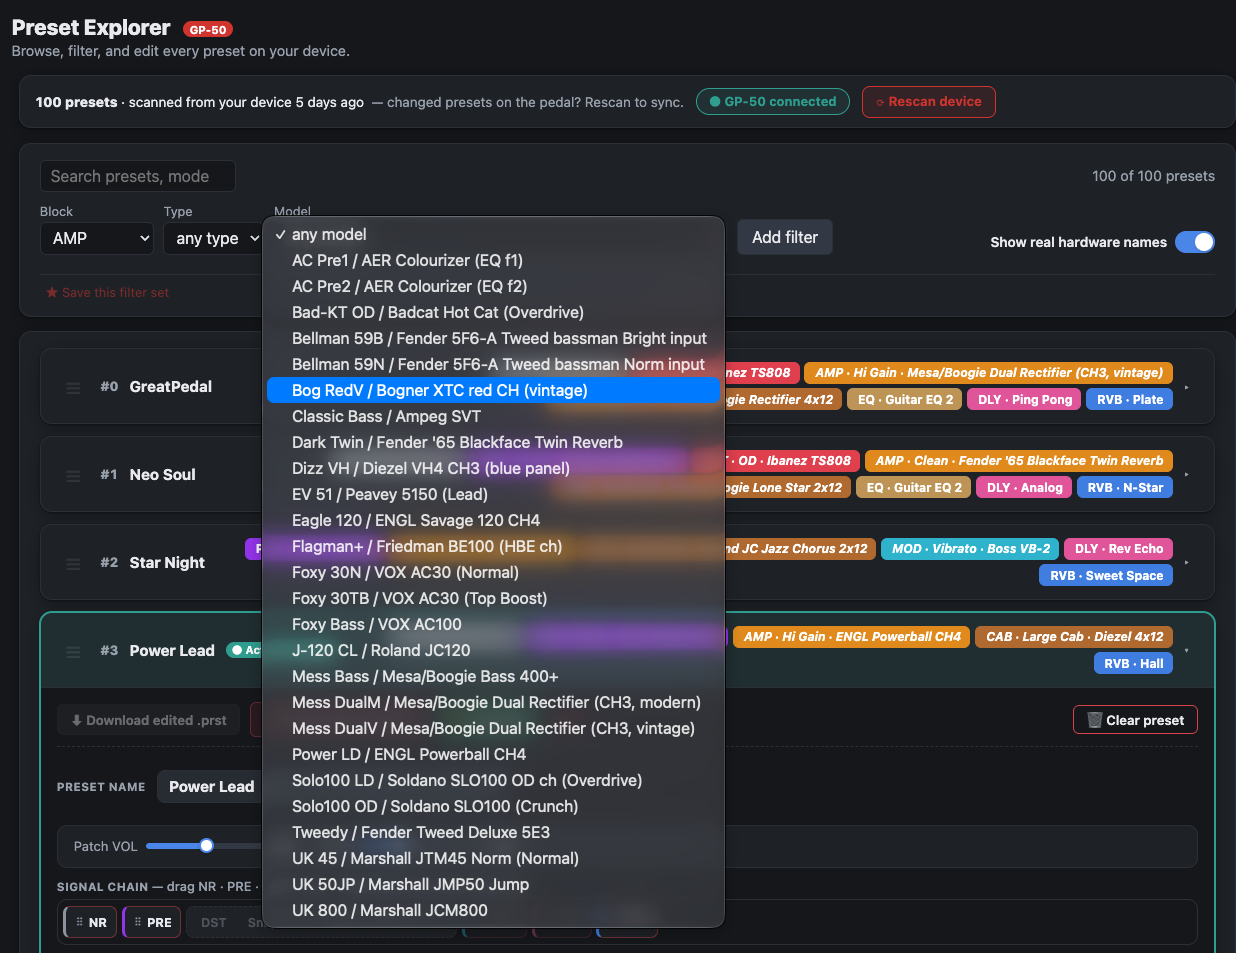Expand the Star Night preset row arrow
Image resolution: width=1236 pixels, height=953 pixels.
click(x=1187, y=563)
